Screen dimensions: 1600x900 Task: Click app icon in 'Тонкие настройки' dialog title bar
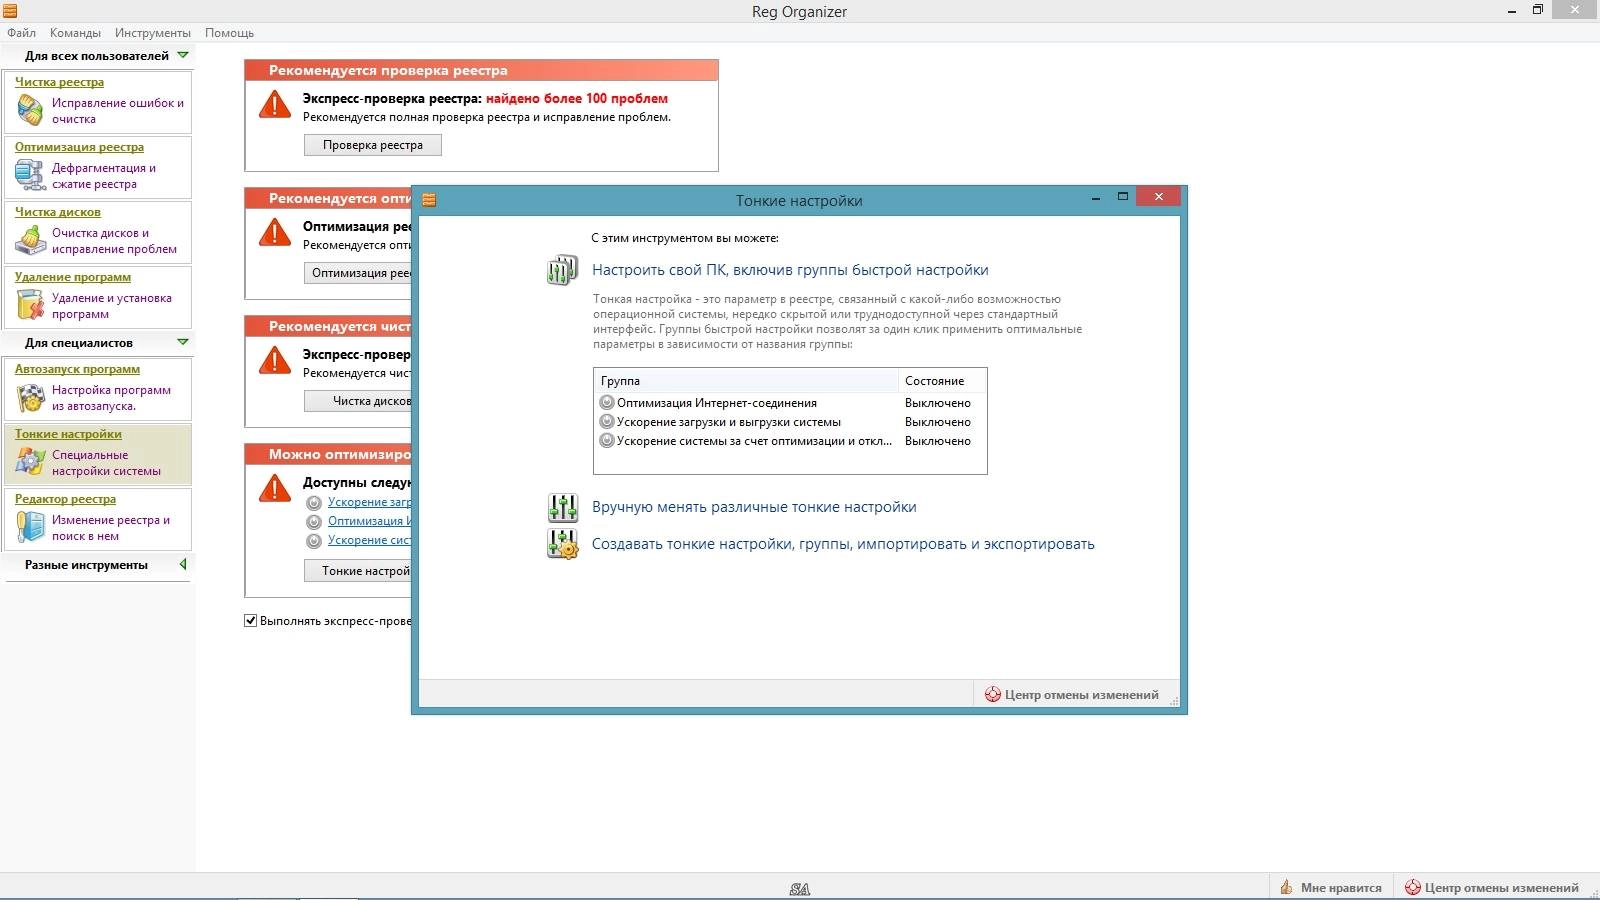pos(429,200)
